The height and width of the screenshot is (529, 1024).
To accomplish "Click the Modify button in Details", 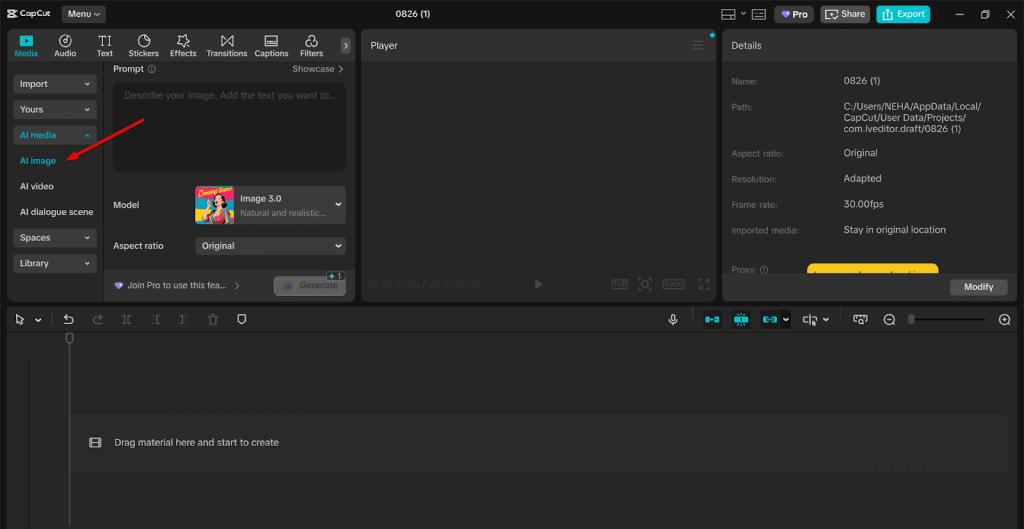I will pyautogui.click(x=978, y=287).
